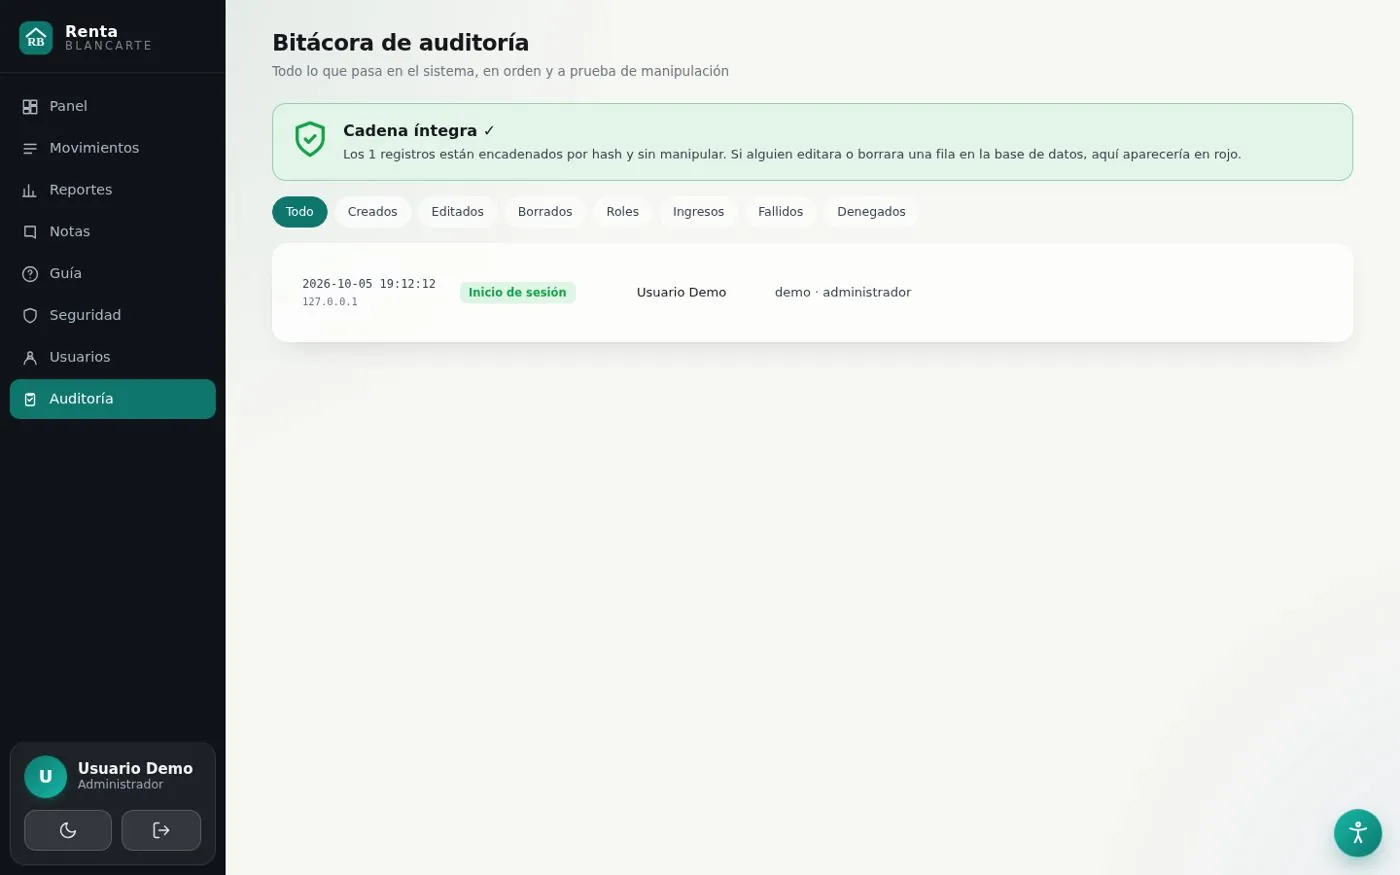
Task: Click the green shield check icon
Action: coord(310,139)
